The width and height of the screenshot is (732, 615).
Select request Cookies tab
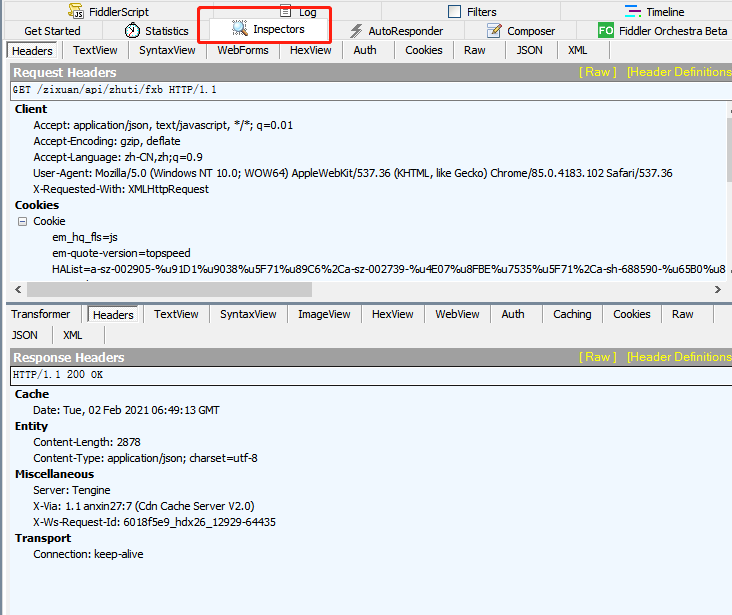pos(423,50)
